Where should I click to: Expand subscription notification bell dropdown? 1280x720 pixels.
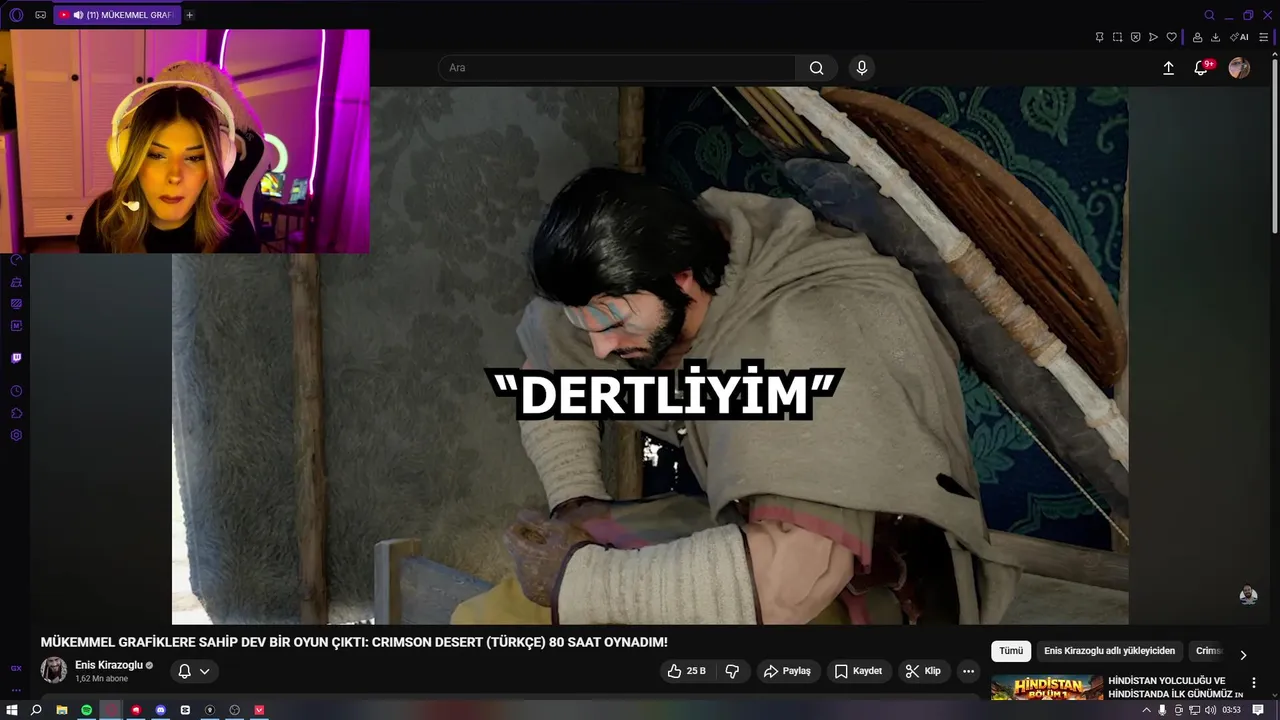(x=194, y=671)
